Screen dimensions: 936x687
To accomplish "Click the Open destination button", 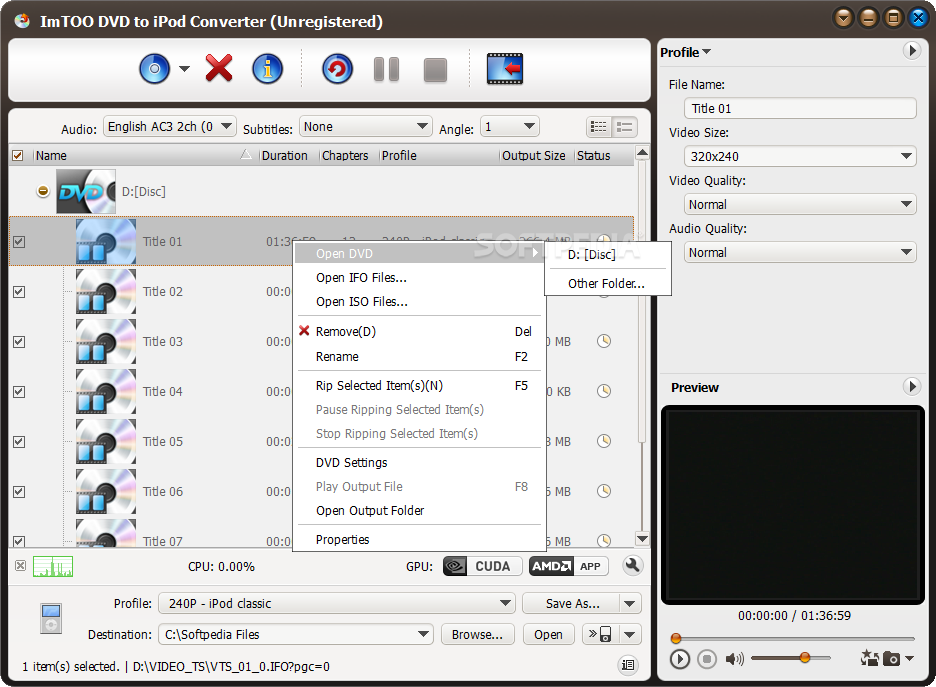I will click(548, 634).
